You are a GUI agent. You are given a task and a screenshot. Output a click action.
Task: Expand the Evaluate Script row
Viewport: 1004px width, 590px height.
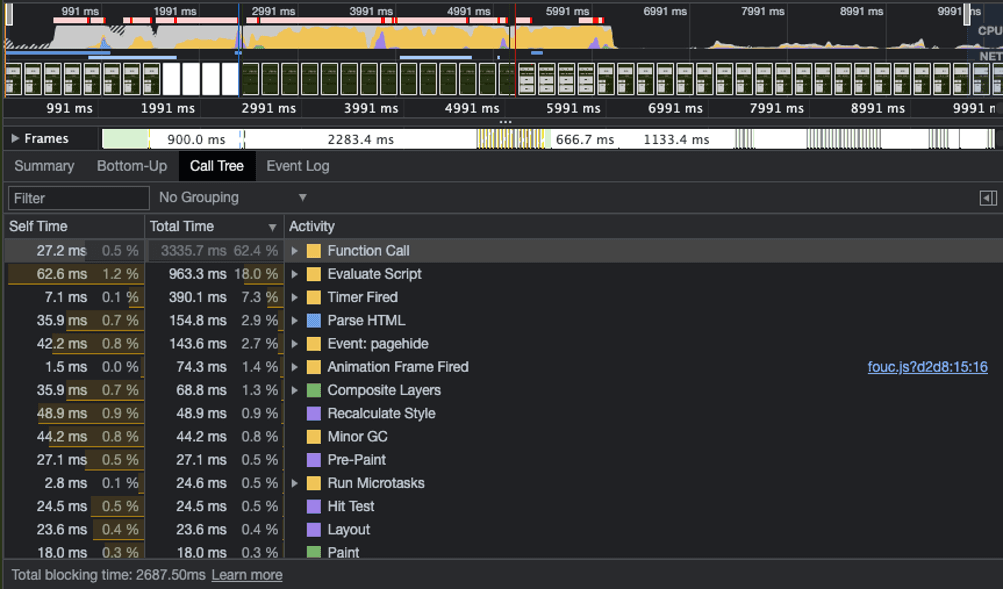point(295,274)
